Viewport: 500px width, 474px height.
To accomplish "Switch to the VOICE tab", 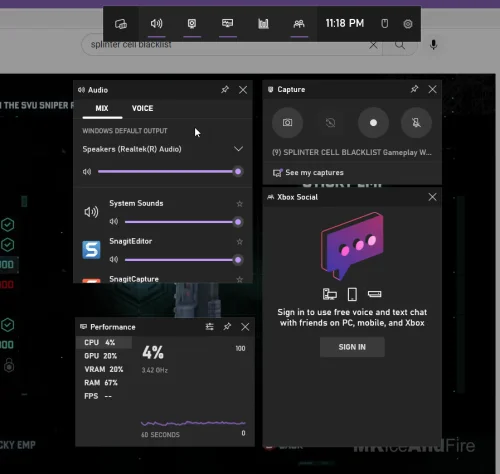I will click(143, 108).
